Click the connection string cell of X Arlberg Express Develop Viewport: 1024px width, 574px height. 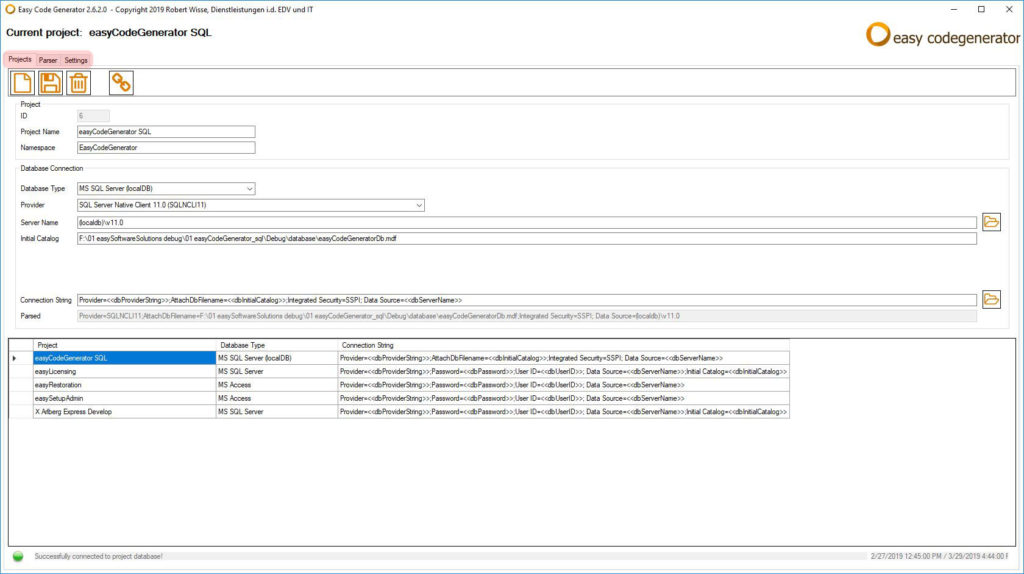(x=564, y=411)
